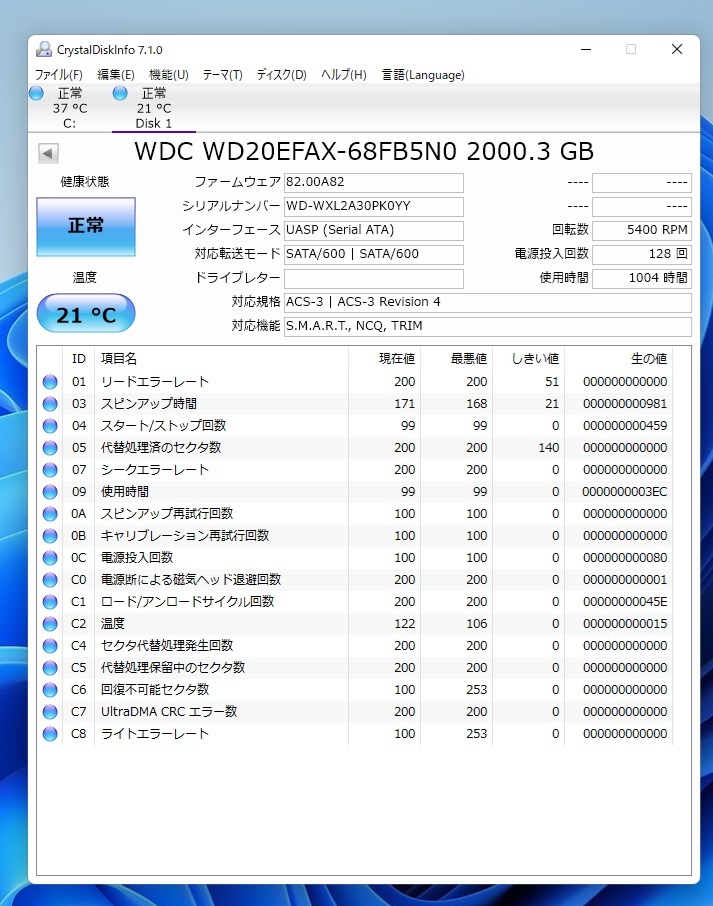Click status orb for ID C5 row
The height and width of the screenshot is (906, 713).
[x=50, y=667]
